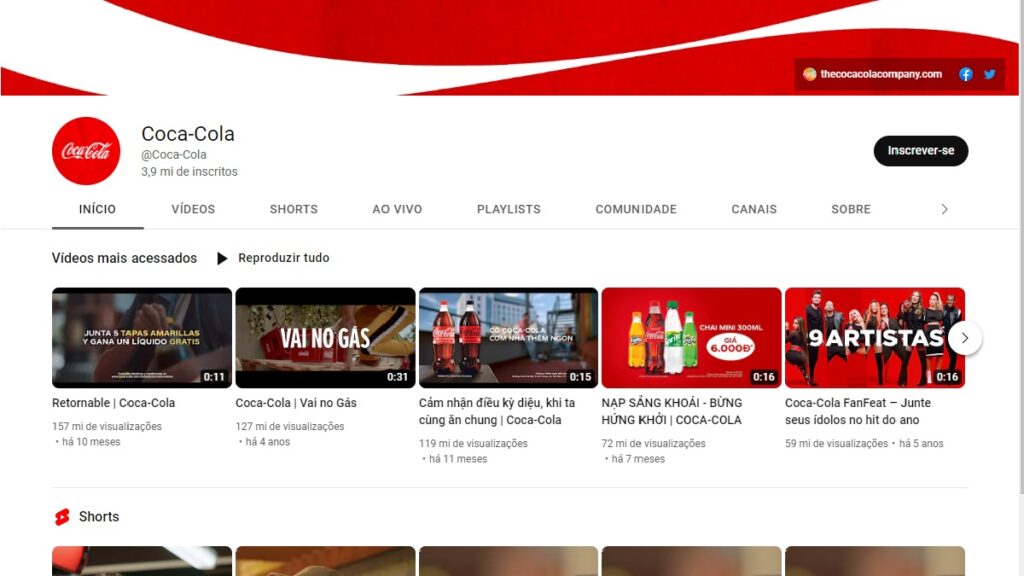Open thecocacolacompany.com website link
This screenshot has width=1024, height=576.
[x=880, y=74]
